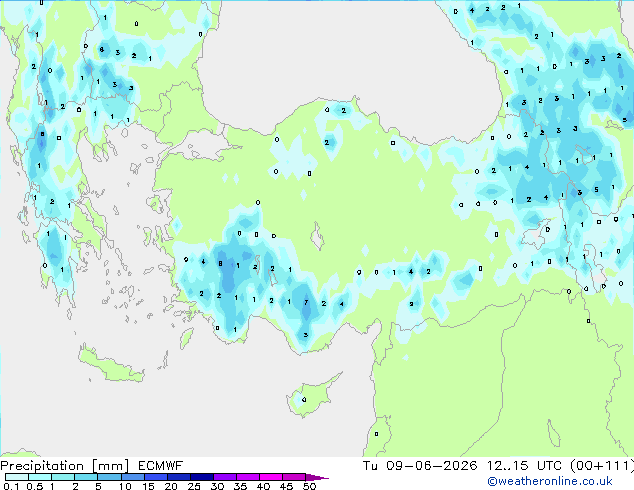This screenshot has height=490, width=634.
Task: Pick the 1–2 mm legend color swatch
Action: tap(63, 477)
